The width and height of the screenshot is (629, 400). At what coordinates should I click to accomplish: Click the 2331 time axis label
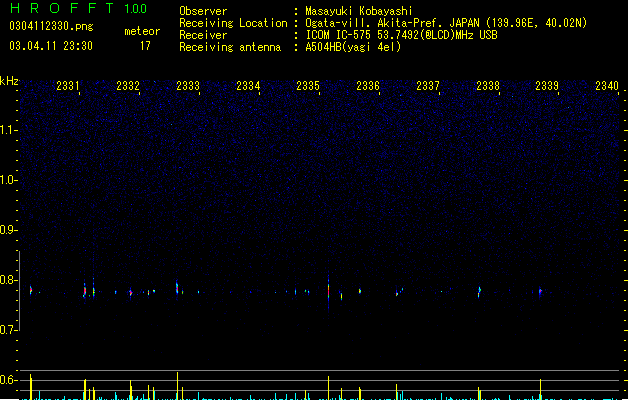(68, 85)
